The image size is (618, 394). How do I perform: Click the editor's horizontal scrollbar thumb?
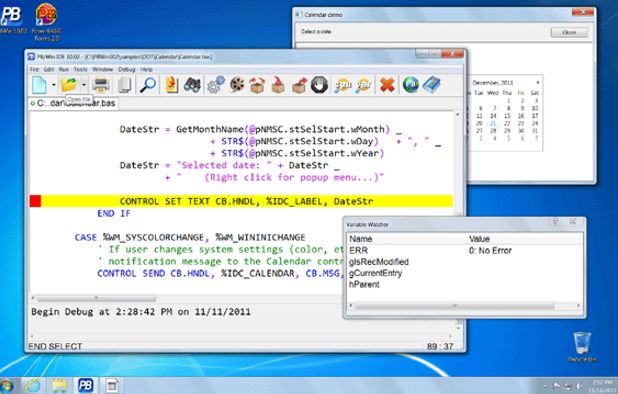tap(96, 298)
